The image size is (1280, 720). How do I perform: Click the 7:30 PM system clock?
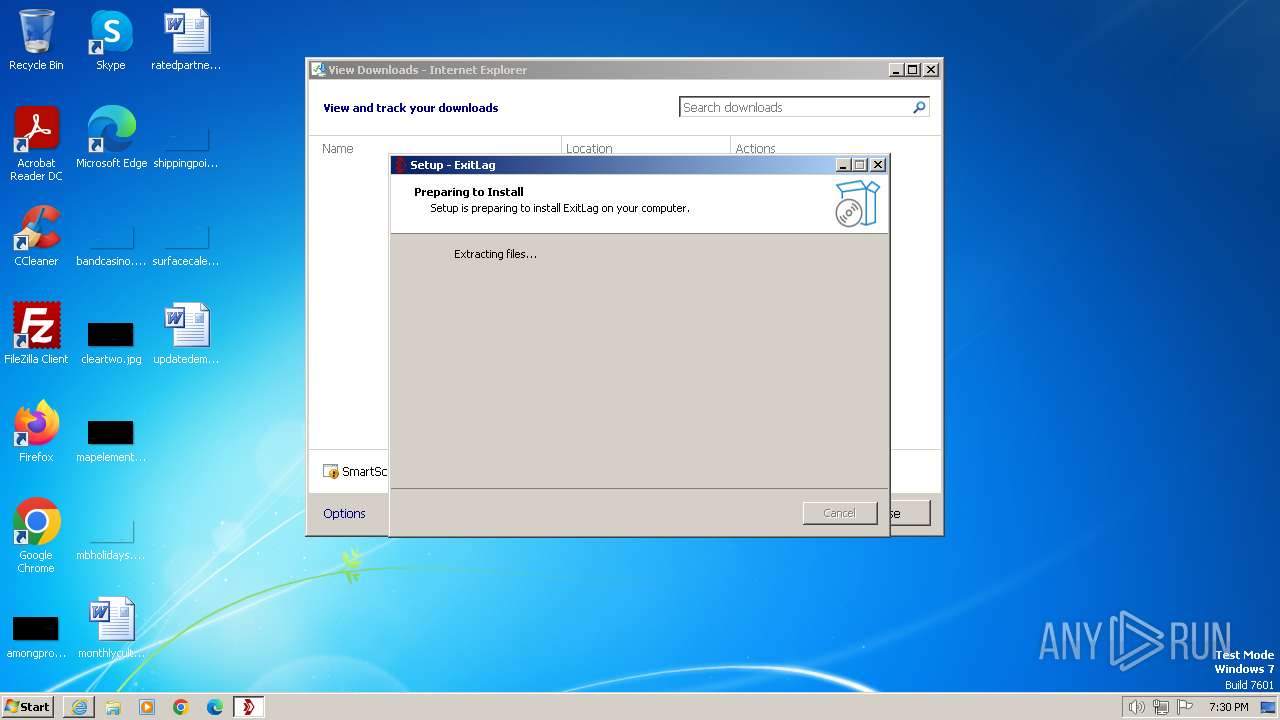1228,707
